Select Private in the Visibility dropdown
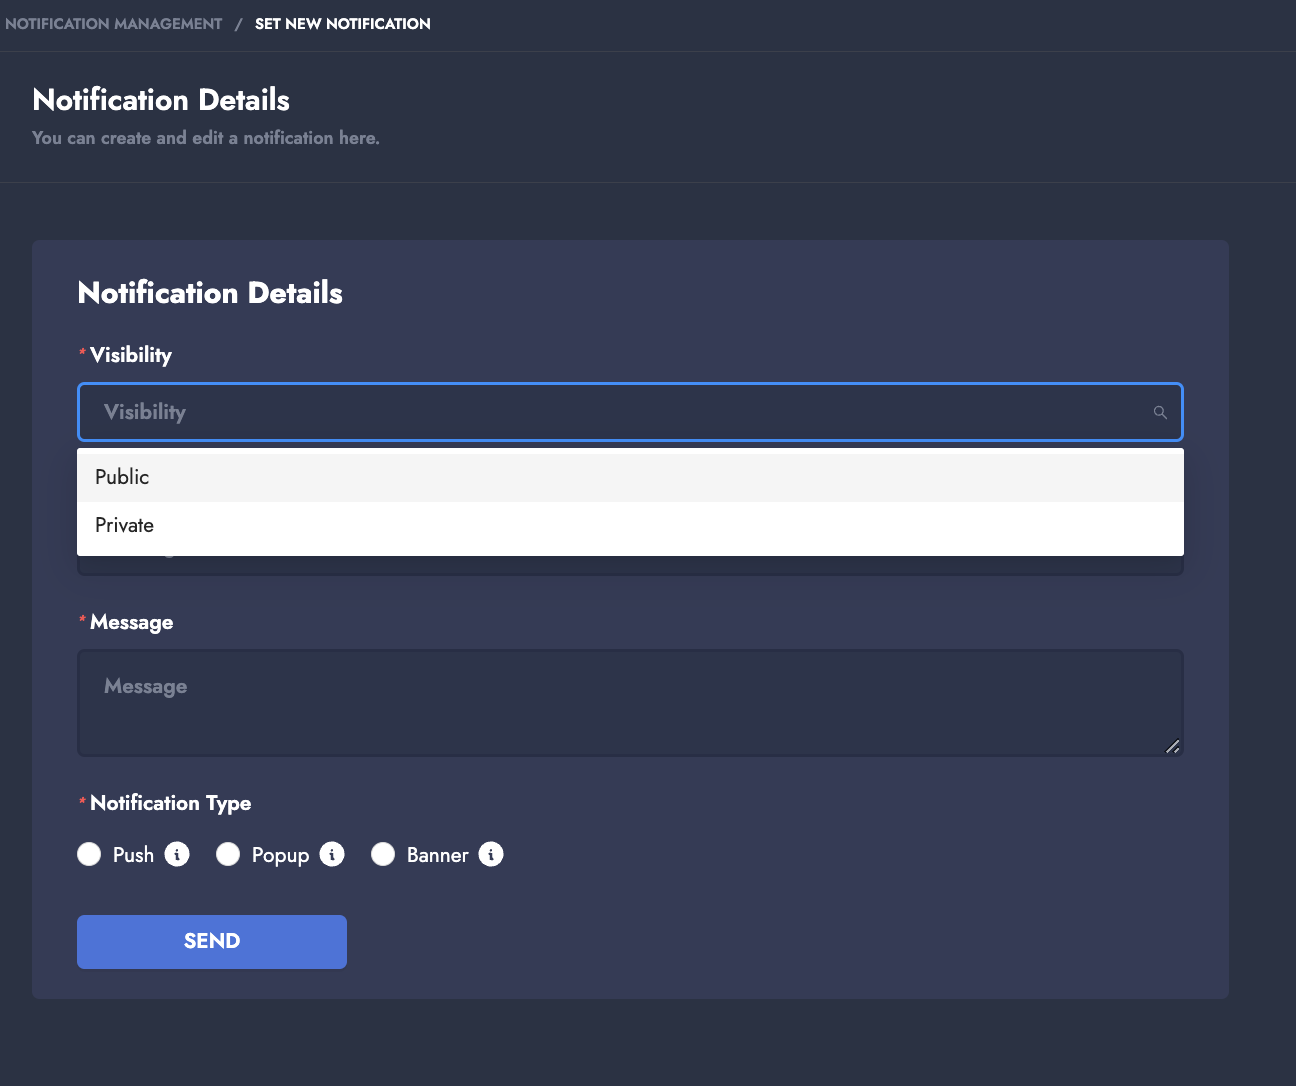 coord(125,525)
